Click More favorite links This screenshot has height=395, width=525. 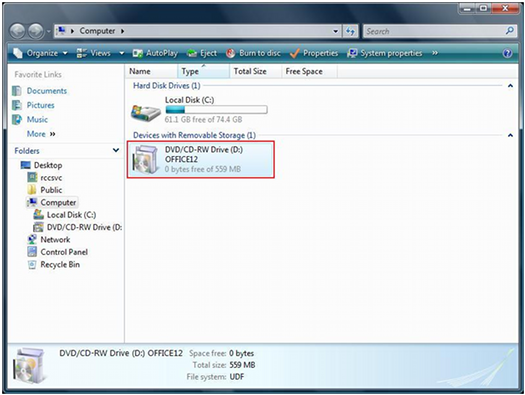click(41, 134)
